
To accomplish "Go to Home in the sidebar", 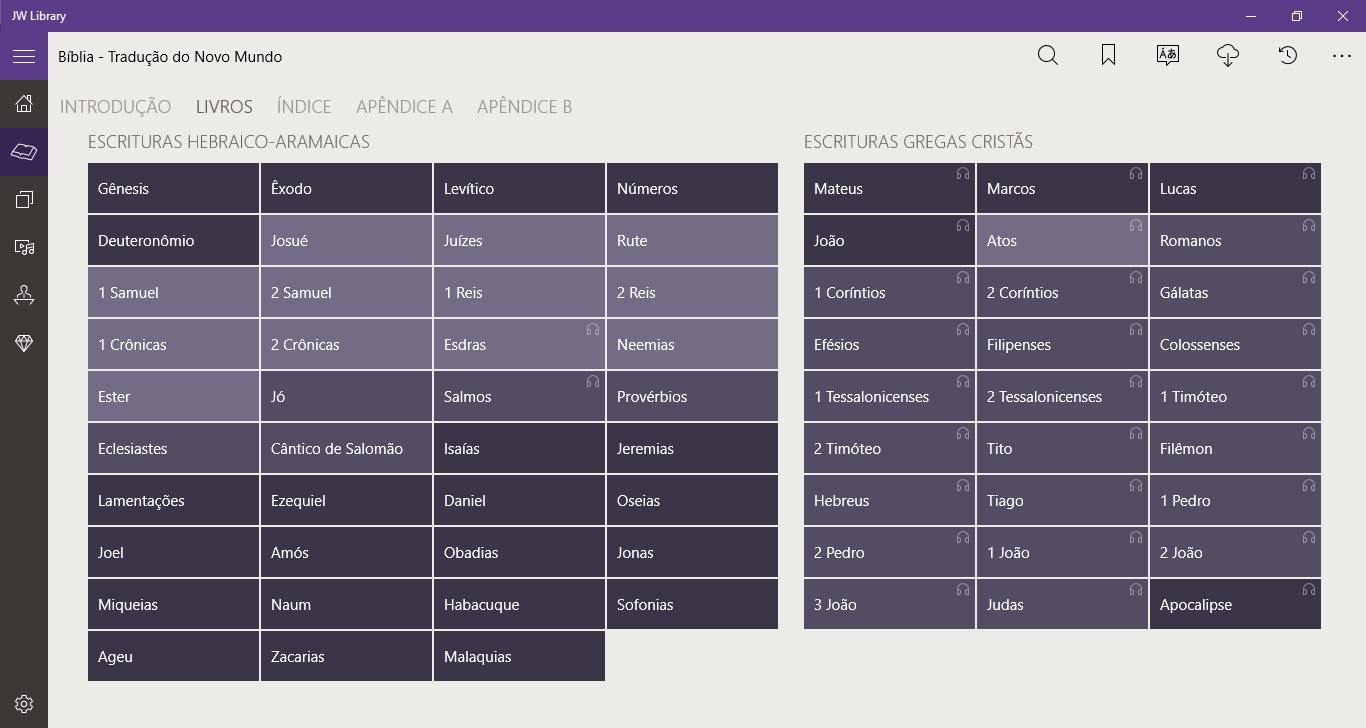I will [24, 104].
